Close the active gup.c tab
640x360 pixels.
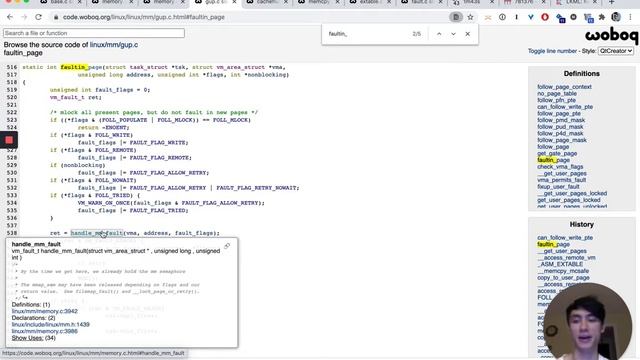[x=234, y=2]
